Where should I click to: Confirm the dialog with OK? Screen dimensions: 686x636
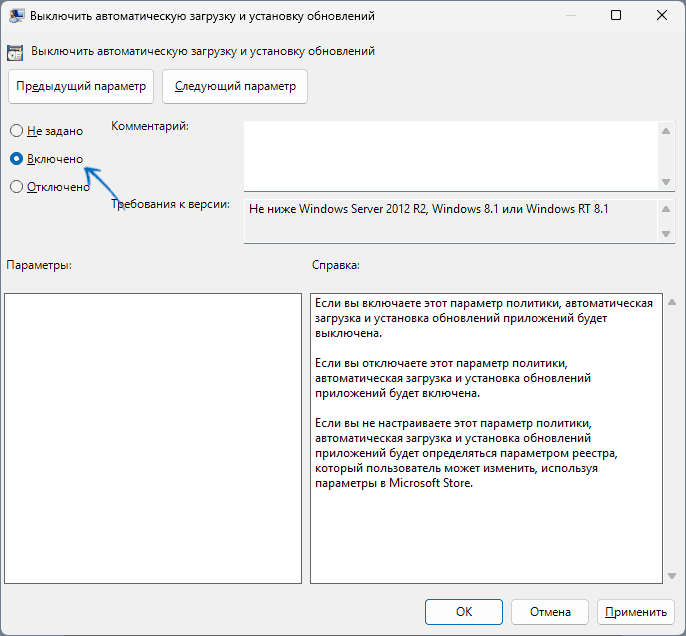(463, 611)
